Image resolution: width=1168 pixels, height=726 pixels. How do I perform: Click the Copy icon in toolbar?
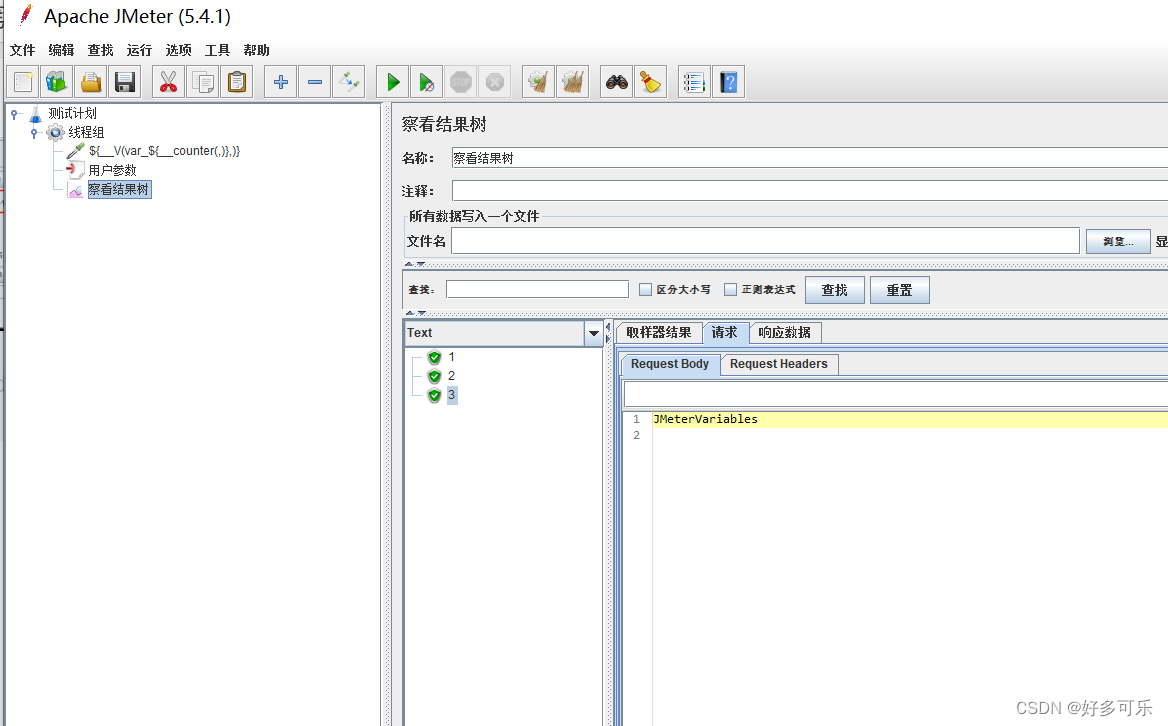203,82
